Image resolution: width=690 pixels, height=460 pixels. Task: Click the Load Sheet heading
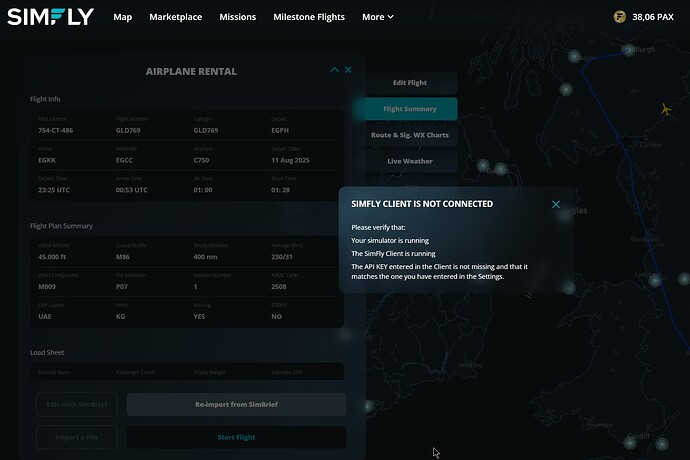click(47, 353)
